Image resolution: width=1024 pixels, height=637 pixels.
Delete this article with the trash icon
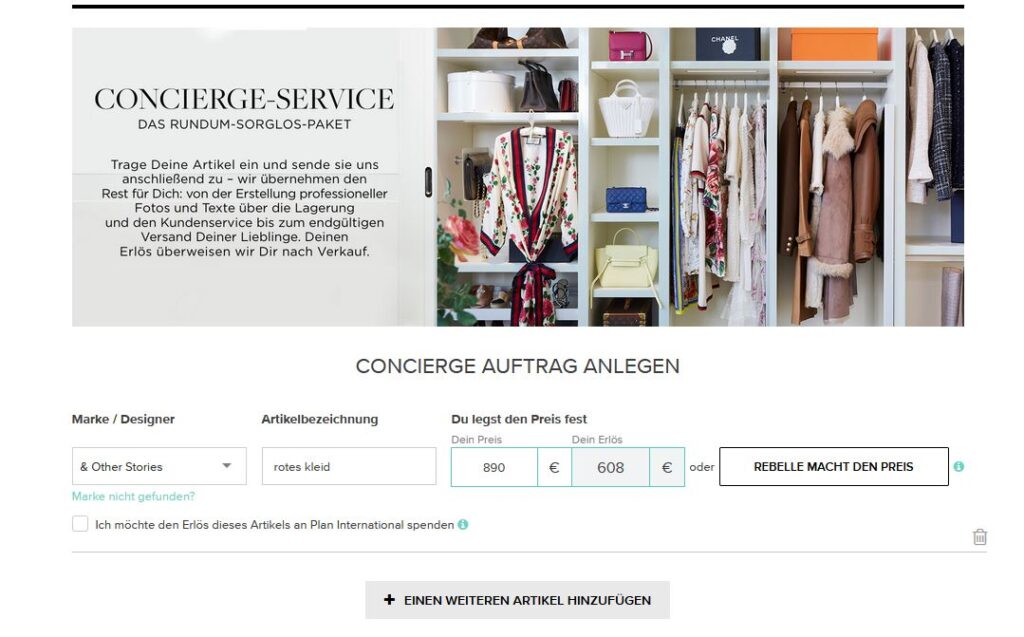point(979,537)
